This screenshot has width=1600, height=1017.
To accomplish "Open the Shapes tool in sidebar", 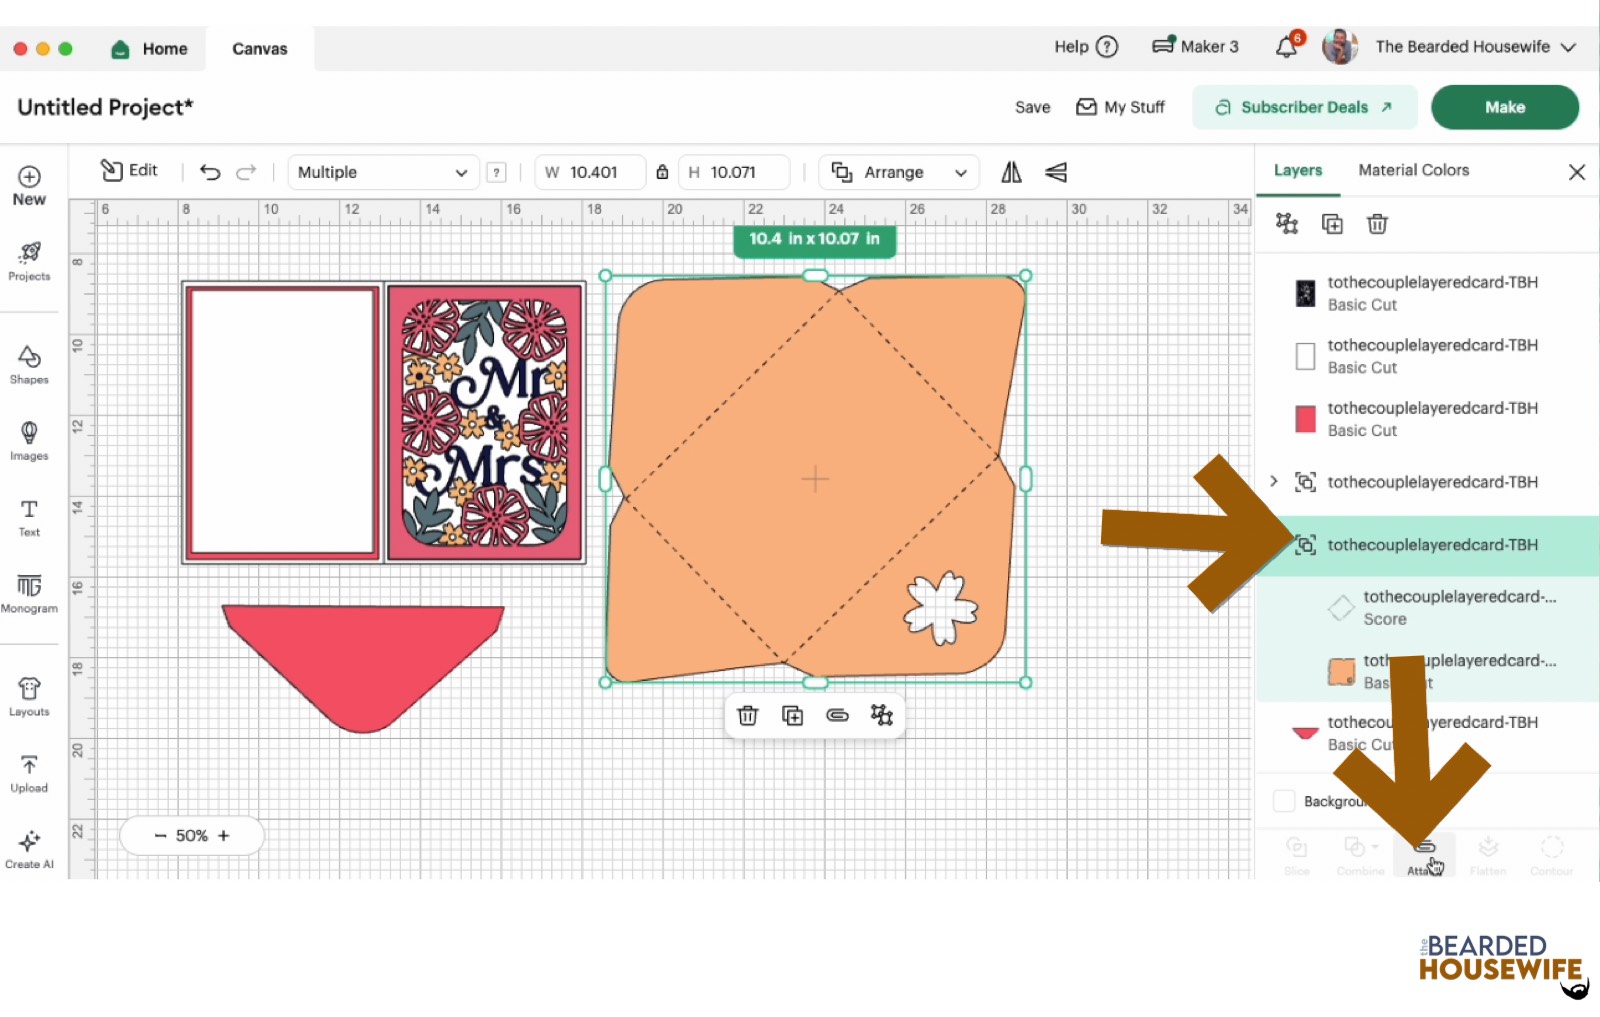I will [29, 364].
